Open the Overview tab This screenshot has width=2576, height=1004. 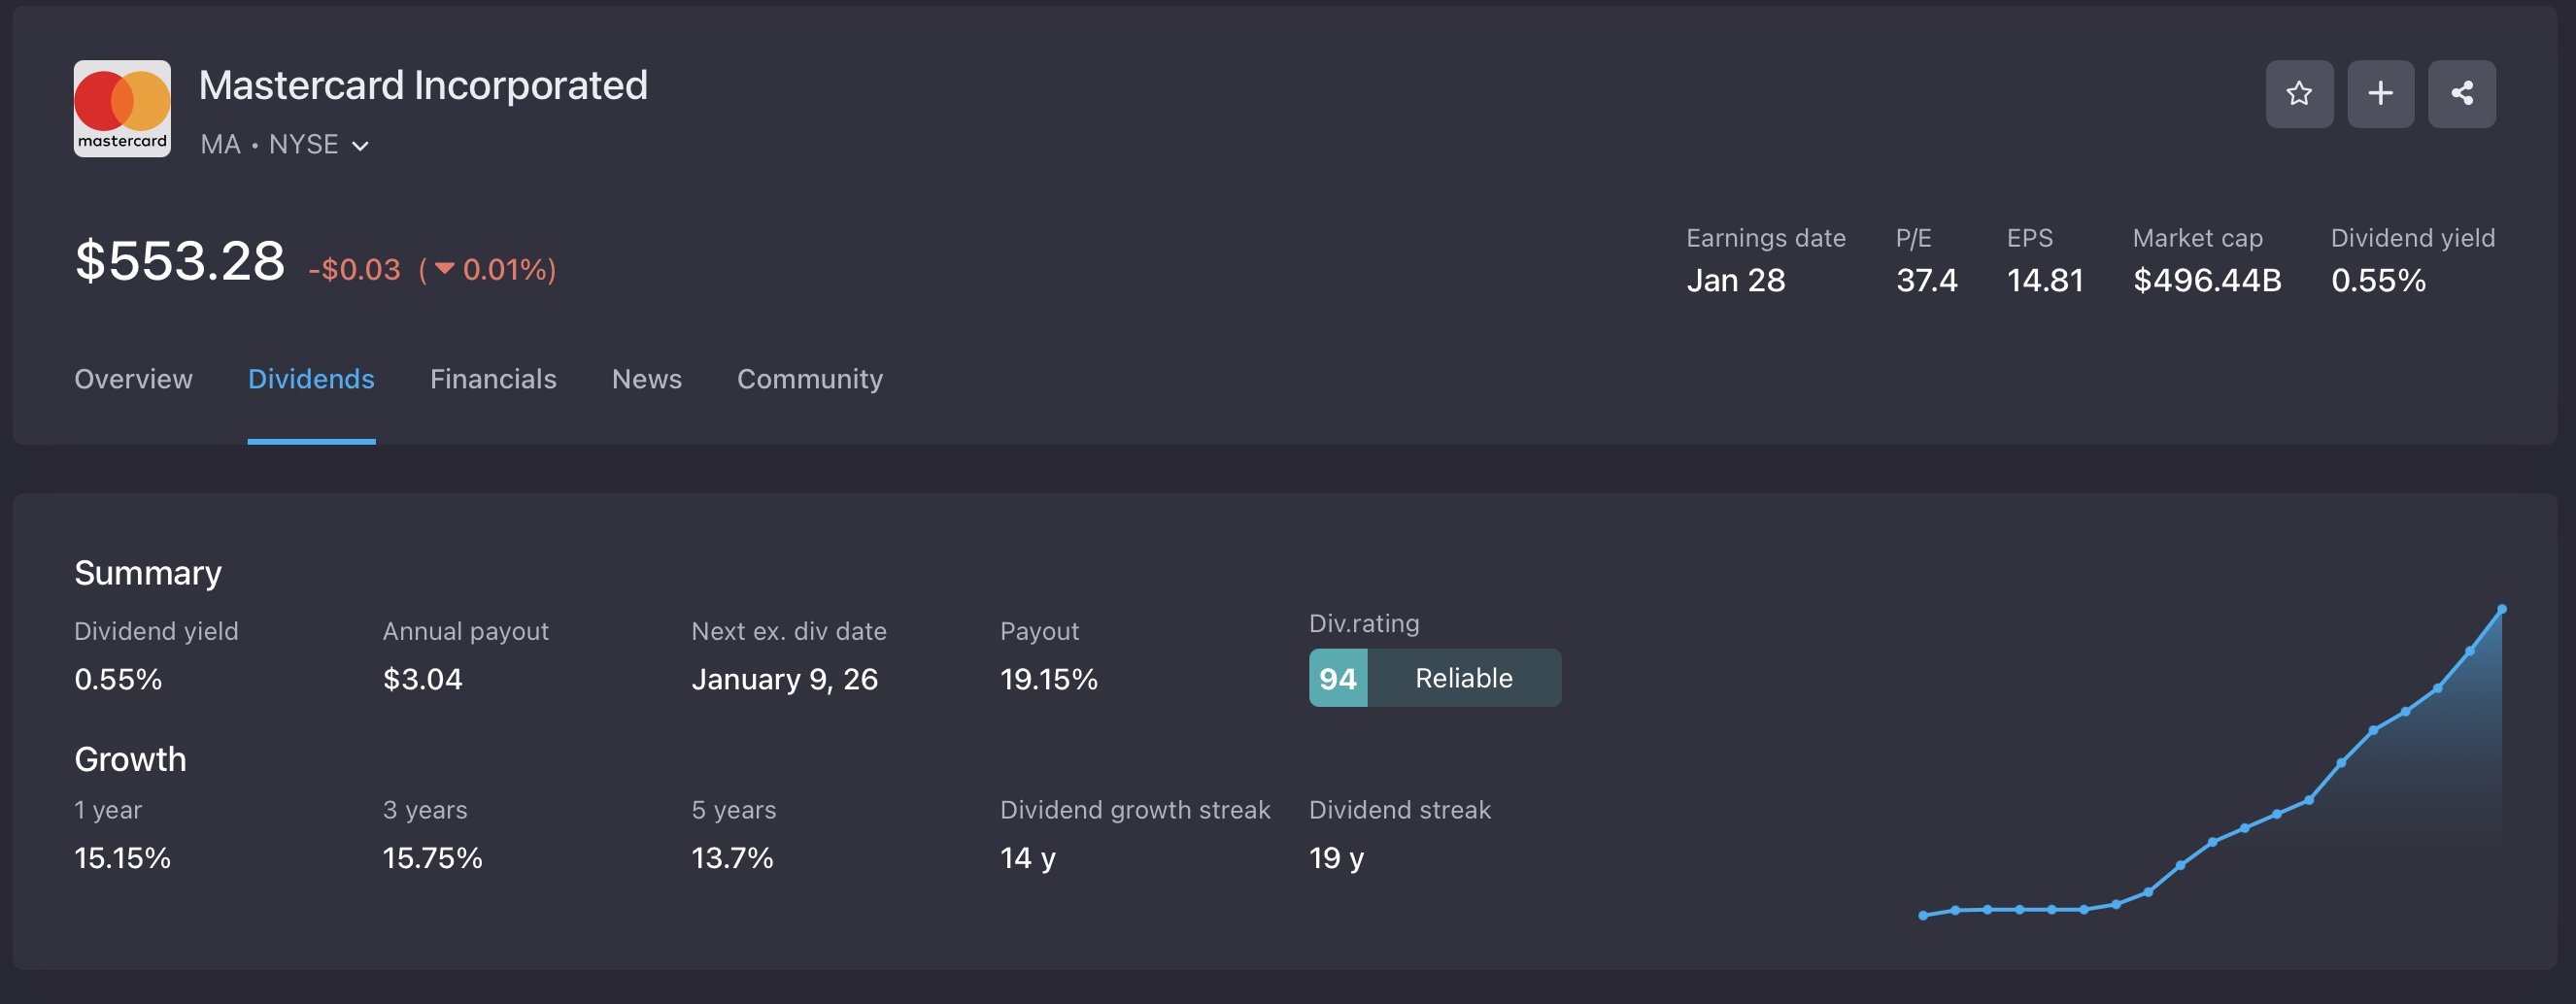pyautogui.click(x=133, y=379)
